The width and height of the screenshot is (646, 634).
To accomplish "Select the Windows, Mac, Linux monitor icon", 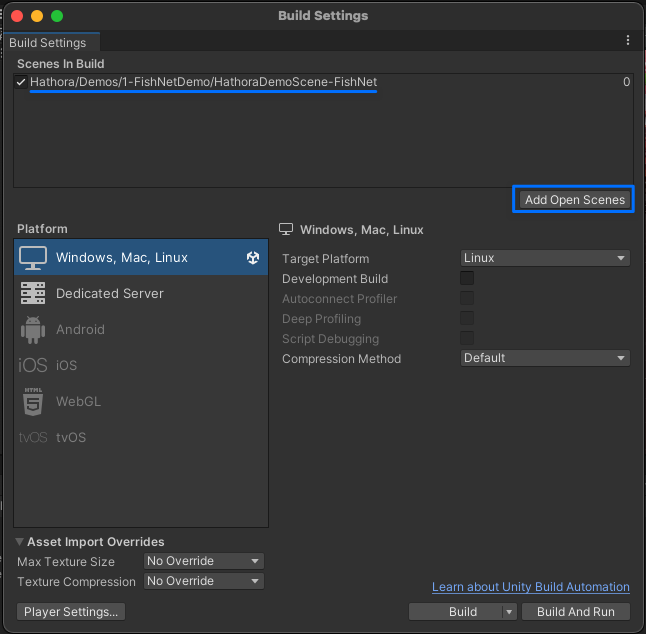I will [33, 258].
